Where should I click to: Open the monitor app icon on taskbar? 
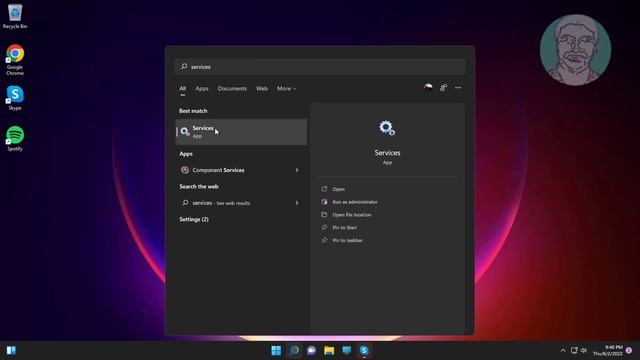[347, 350]
